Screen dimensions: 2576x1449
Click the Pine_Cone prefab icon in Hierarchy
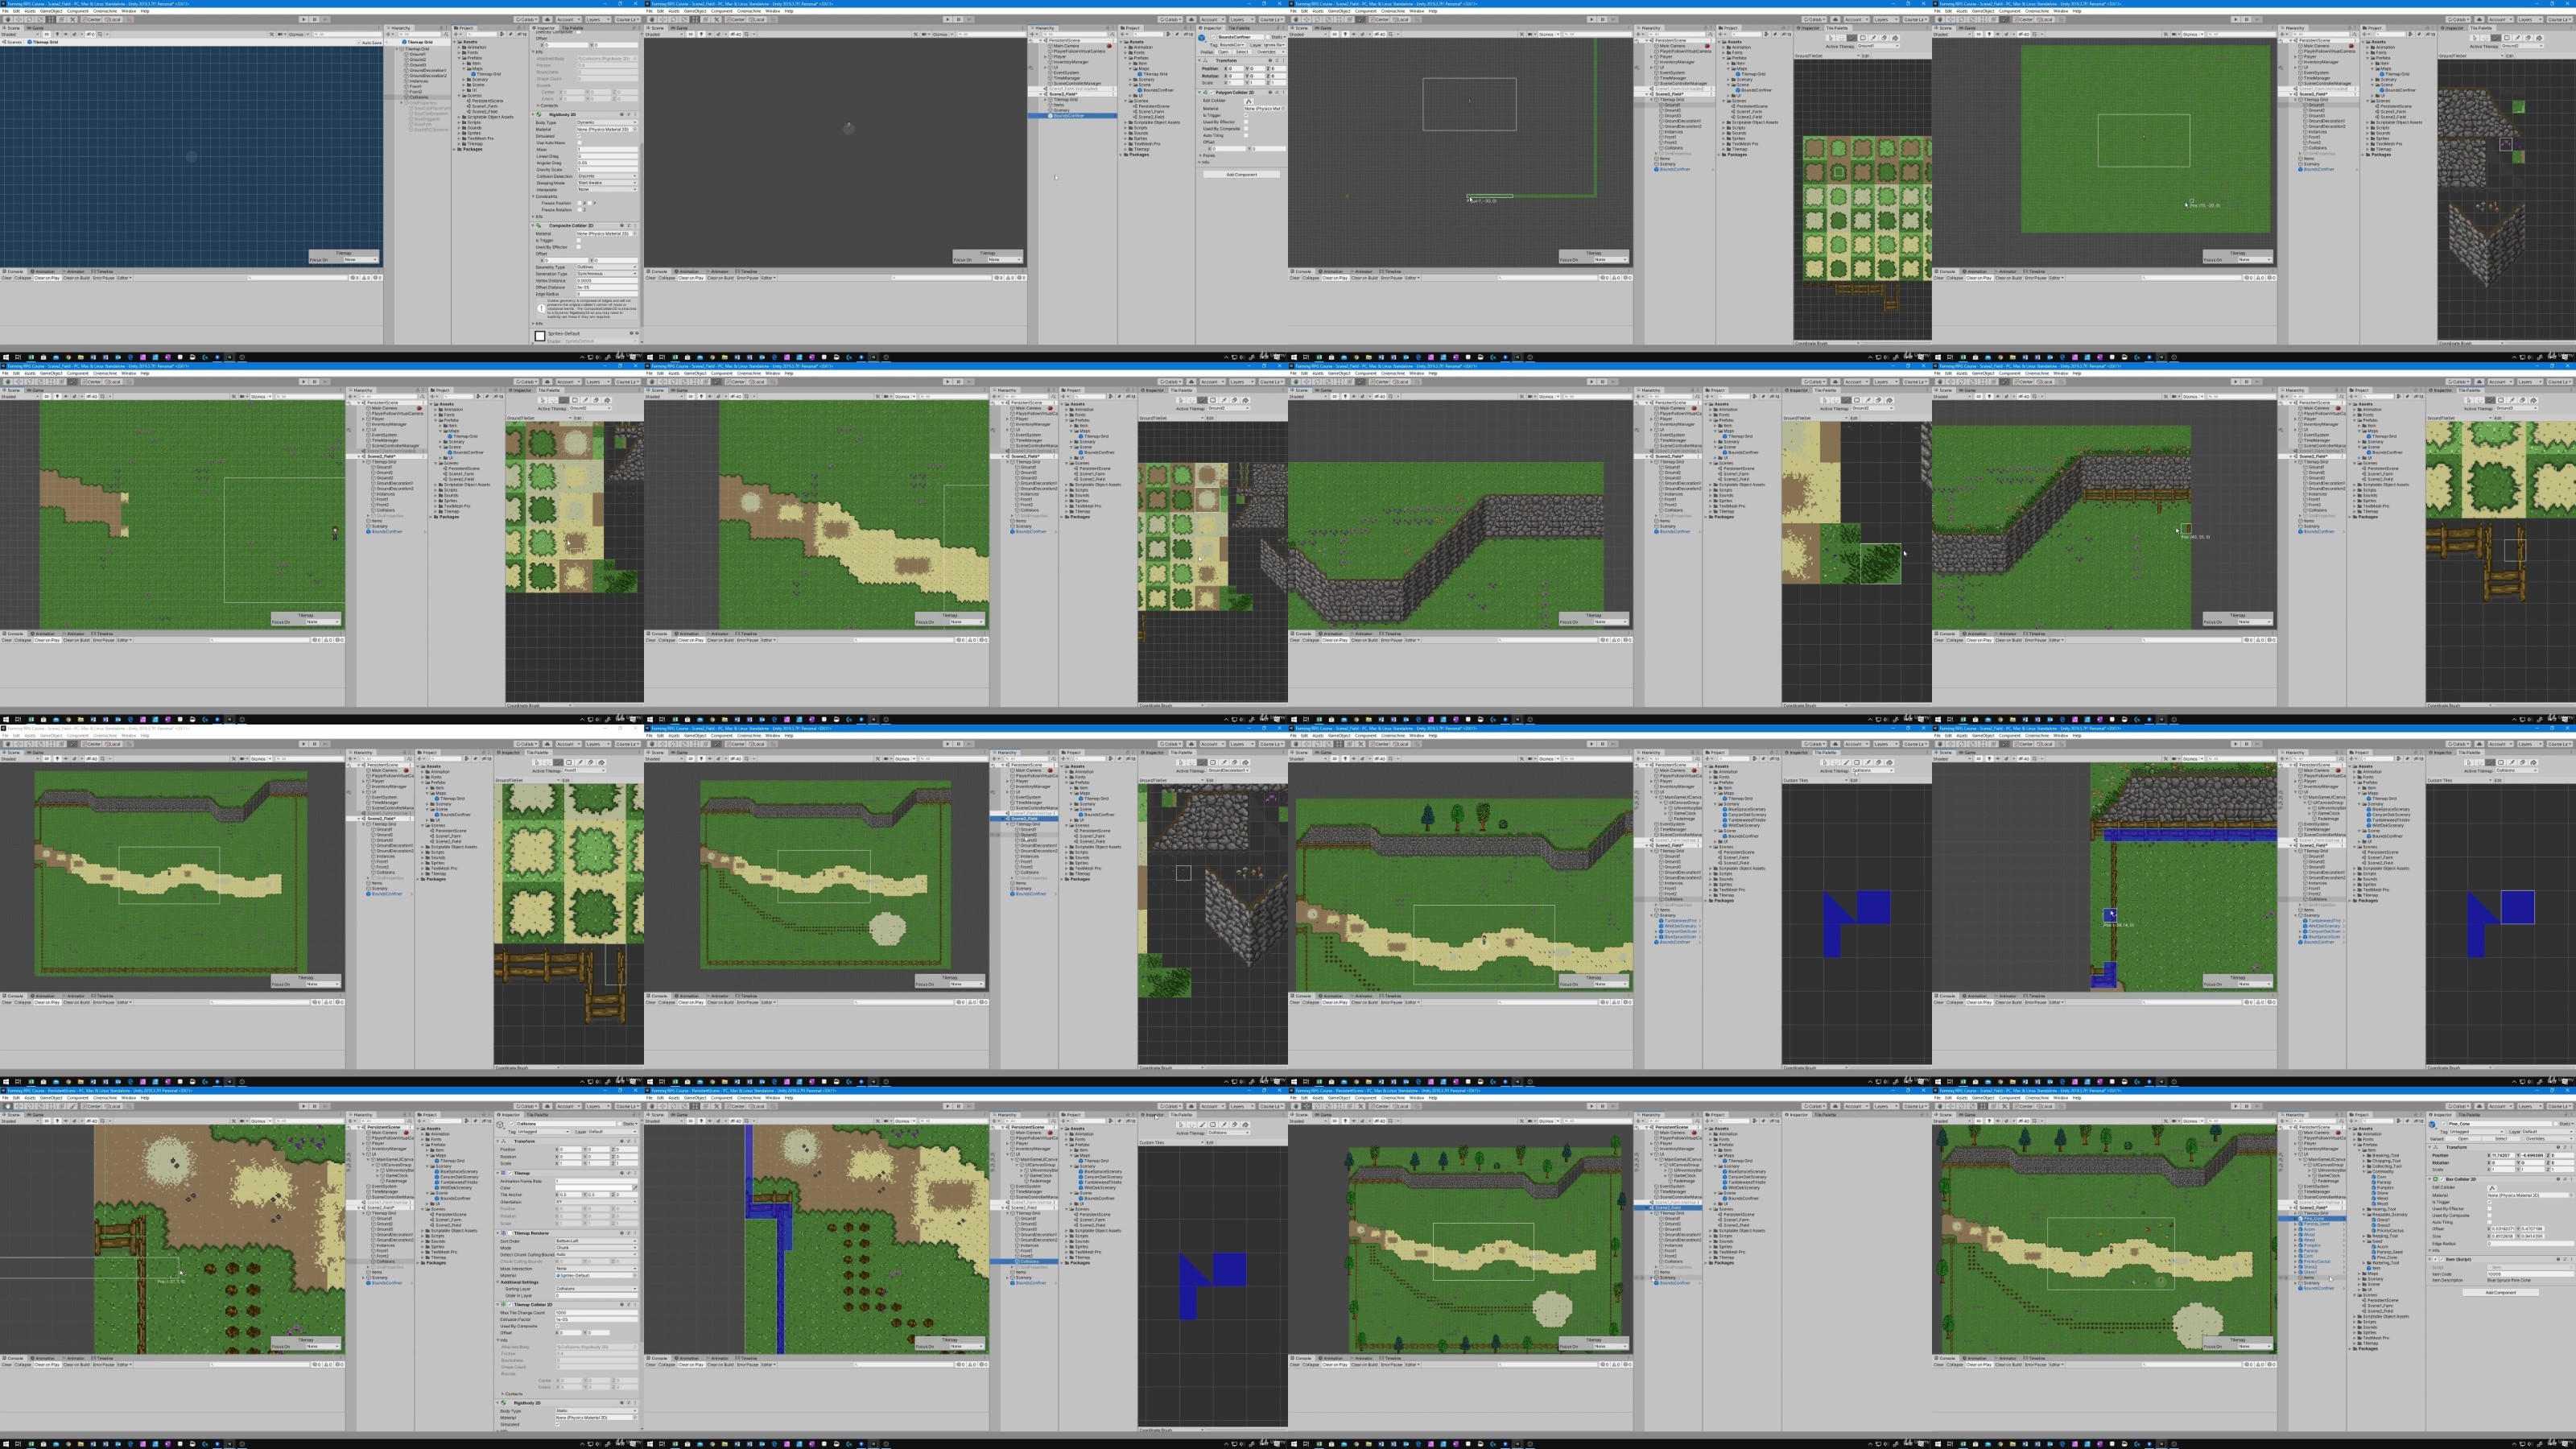point(2301,1219)
